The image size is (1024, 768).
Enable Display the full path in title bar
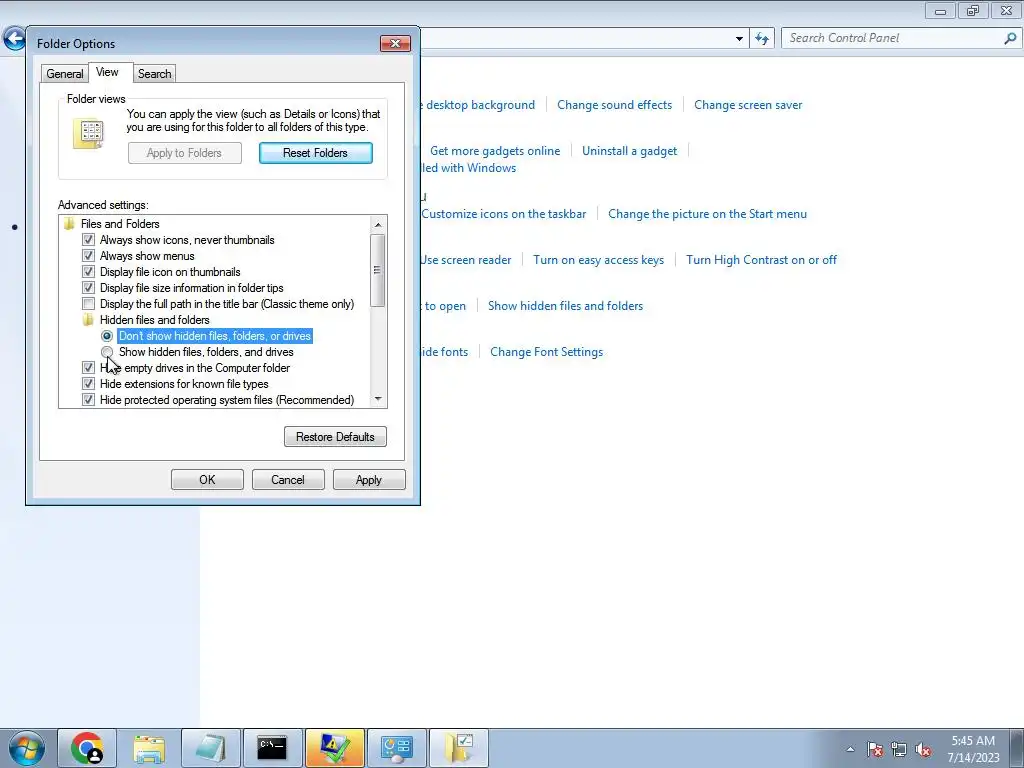88,304
